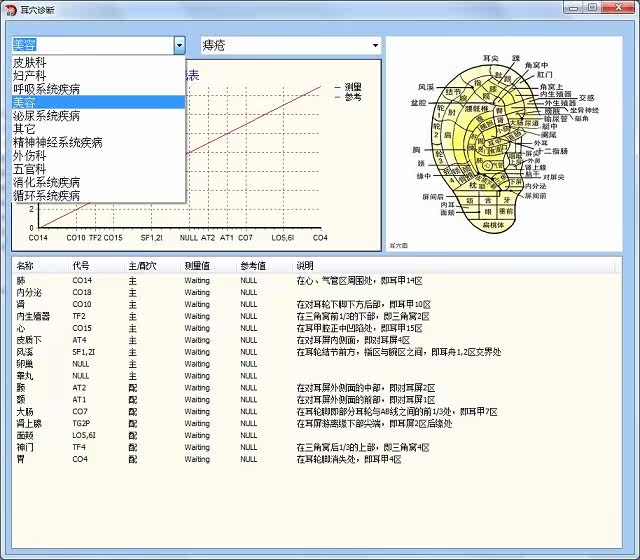Choose 五官科 from the category list
Image resolution: width=640 pixels, height=560 pixels.
[x=30, y=170]
